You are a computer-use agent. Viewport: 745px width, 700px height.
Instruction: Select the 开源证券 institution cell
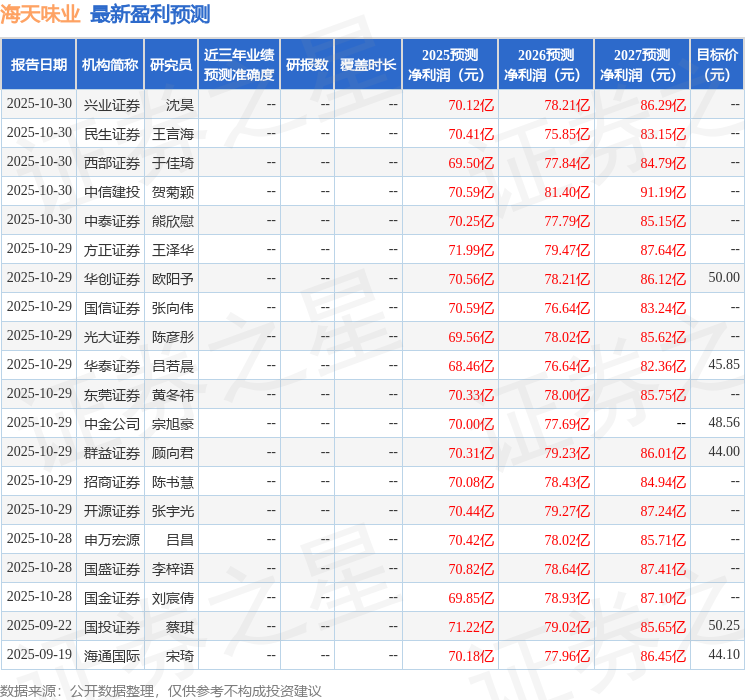click(x=112, y=511)
